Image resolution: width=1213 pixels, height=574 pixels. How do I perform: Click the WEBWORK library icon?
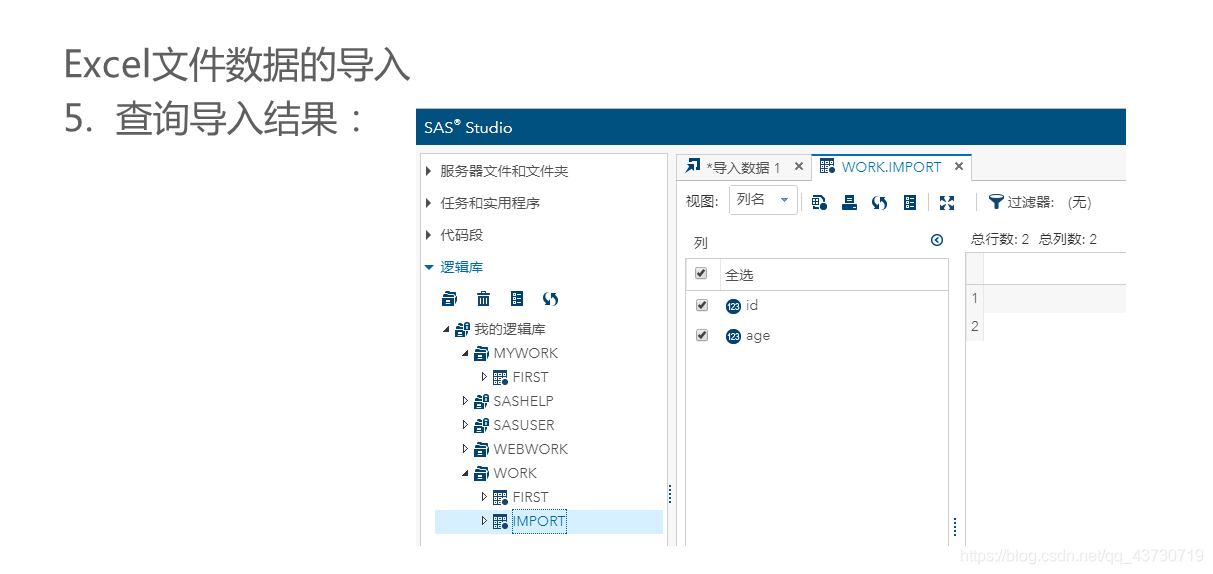[481, 449]
